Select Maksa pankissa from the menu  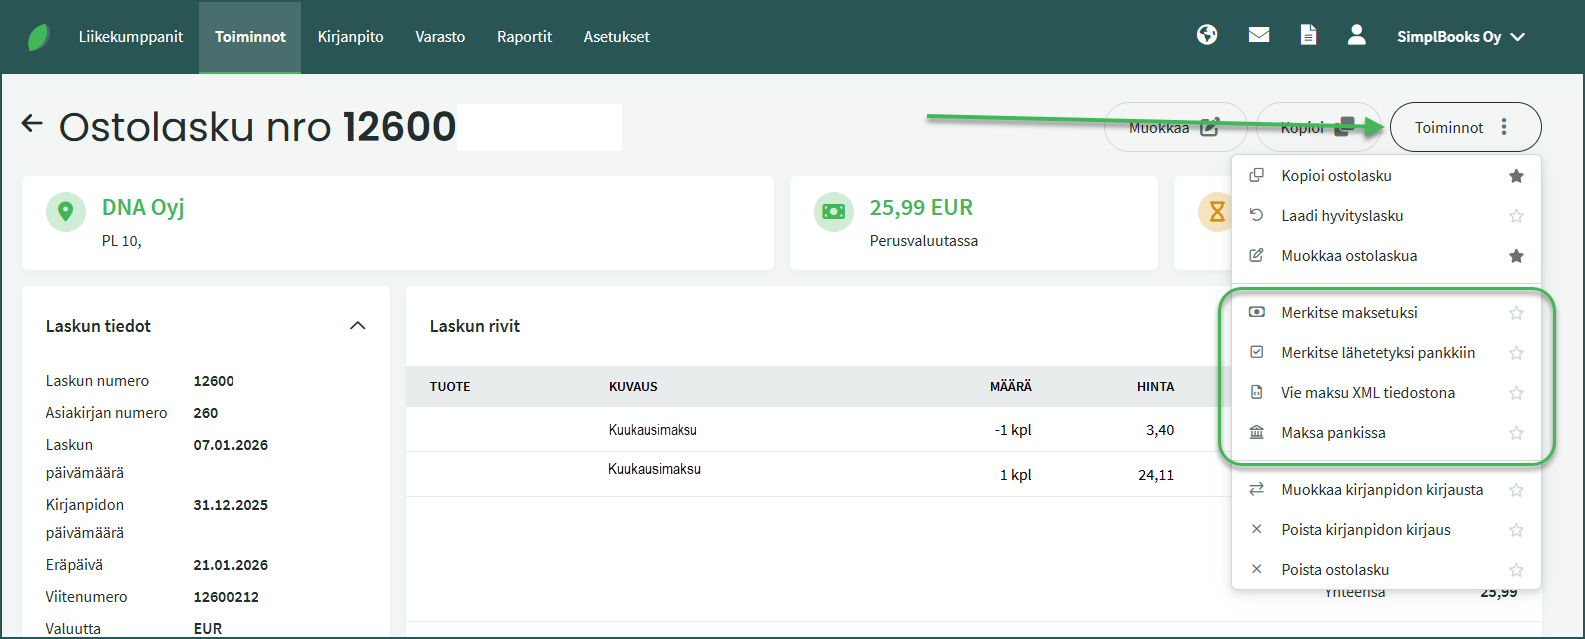pos(1333,433)
